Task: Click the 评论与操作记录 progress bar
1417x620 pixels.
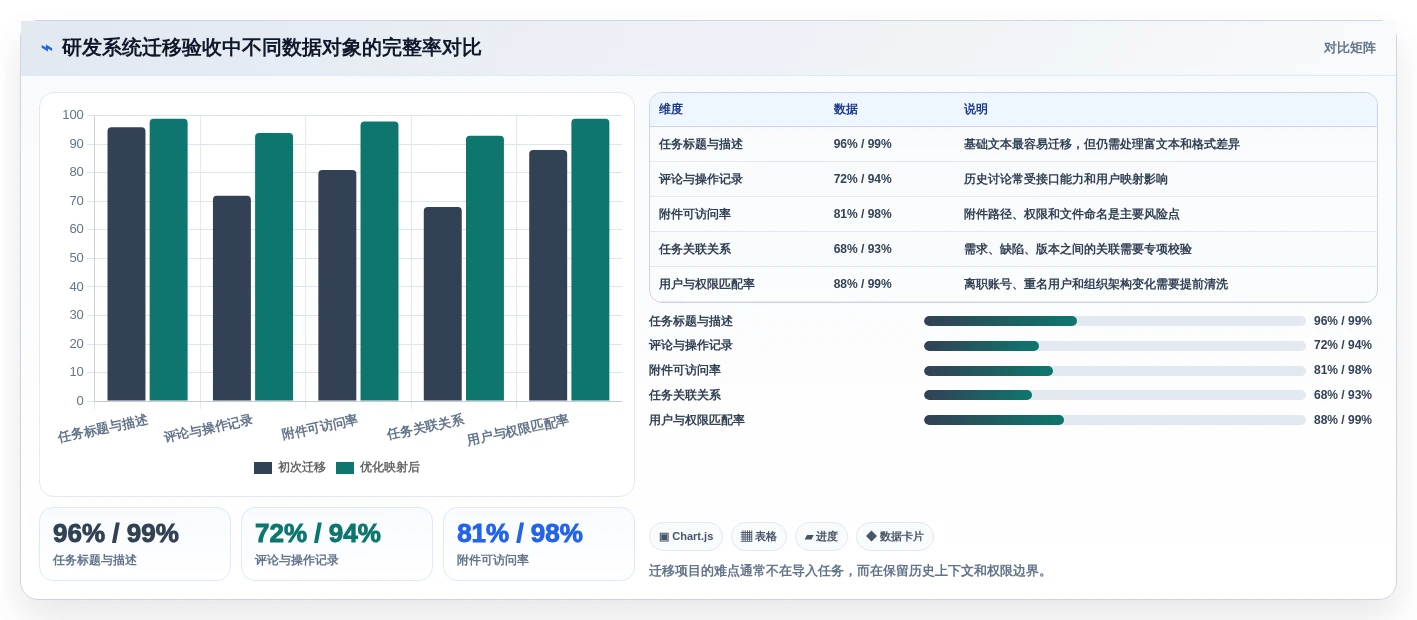Action: tap(1115, 346)
